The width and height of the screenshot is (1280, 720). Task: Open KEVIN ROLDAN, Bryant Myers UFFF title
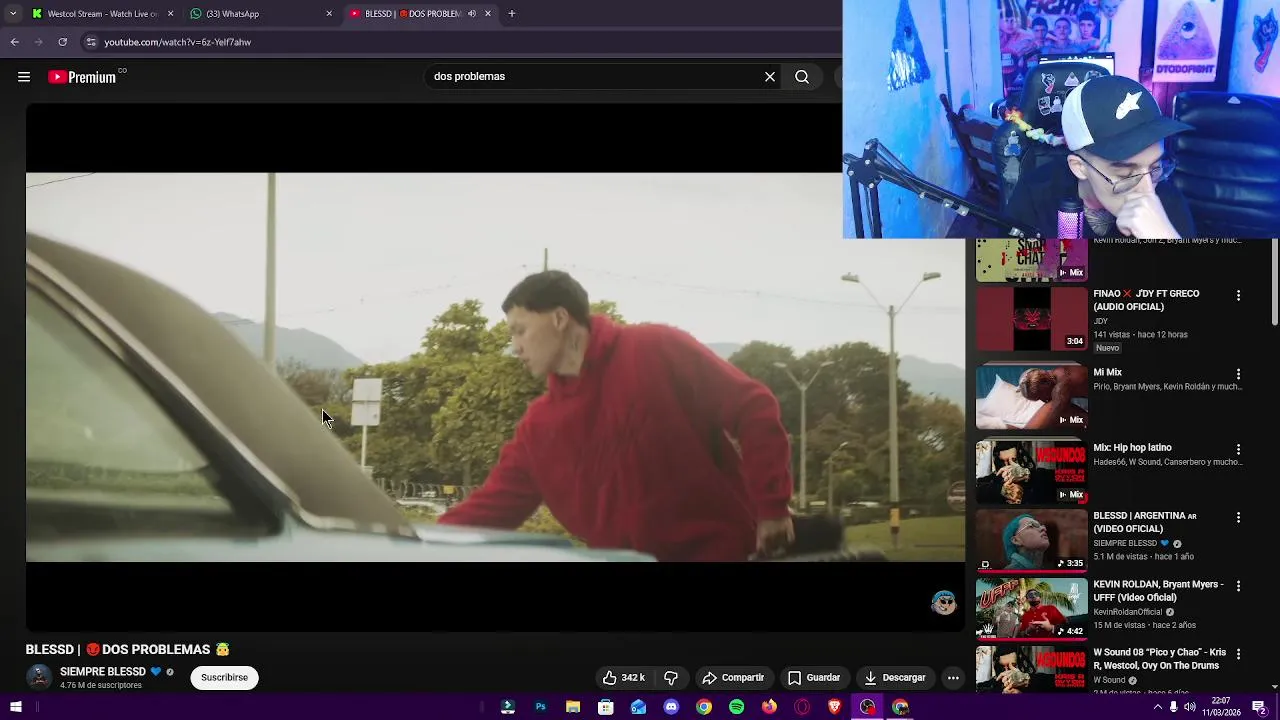click(1158, 591)
